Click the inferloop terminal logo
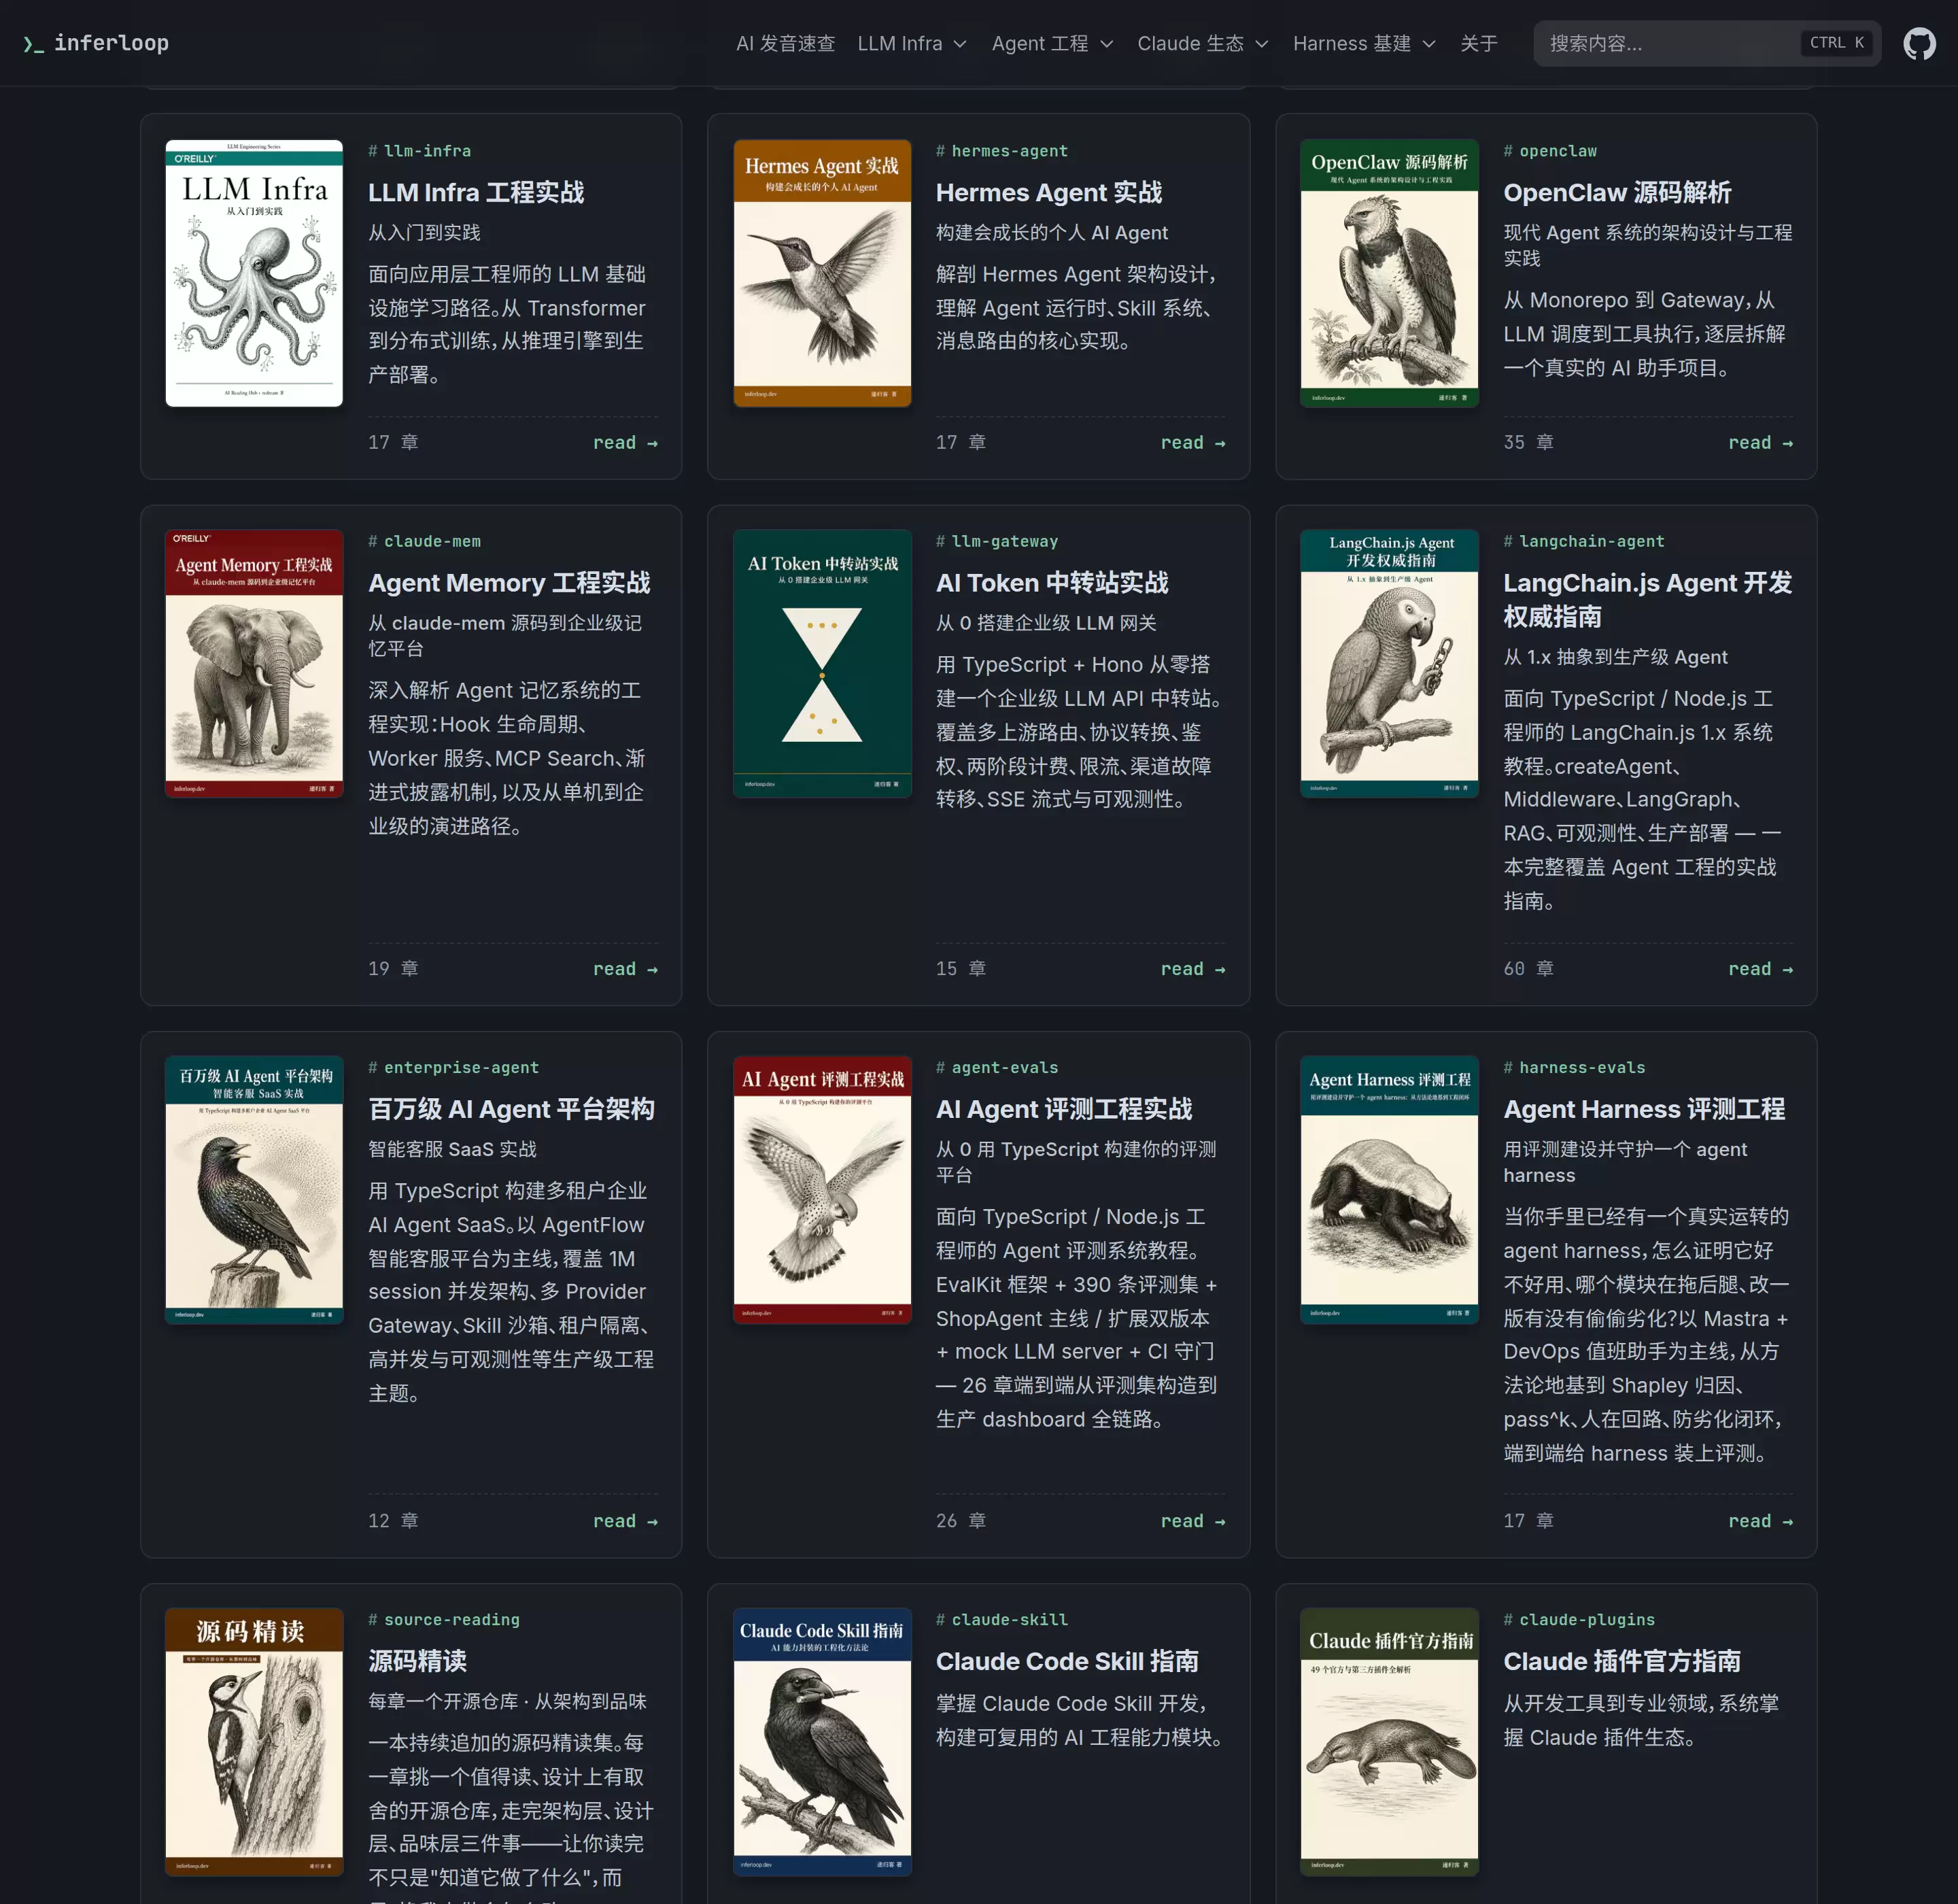The height and width of the screenshot is (1904, 1958). [96, 43]
